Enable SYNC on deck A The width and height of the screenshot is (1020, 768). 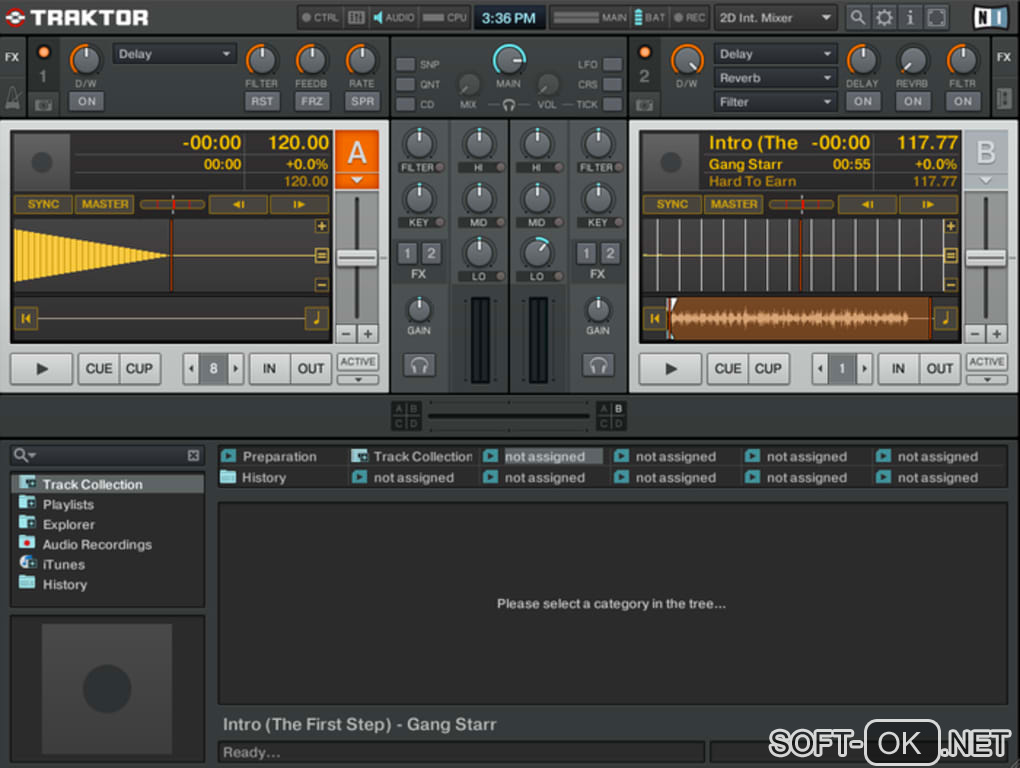[43, 204]
